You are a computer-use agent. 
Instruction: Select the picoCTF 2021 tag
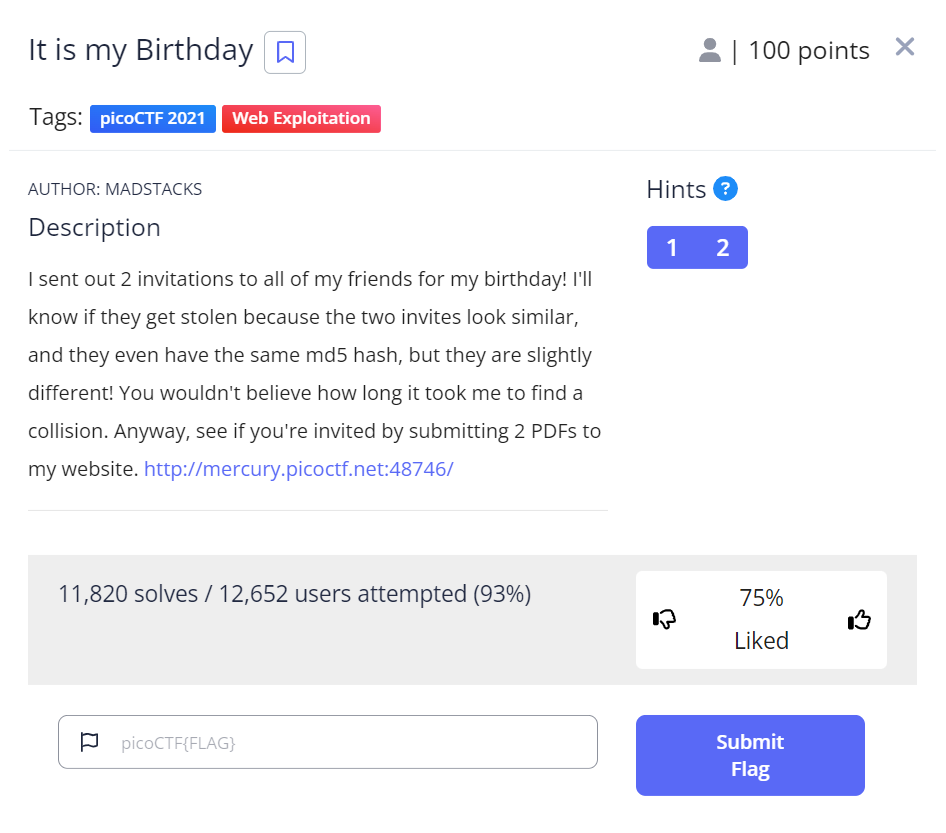click(x=153, y=119)
